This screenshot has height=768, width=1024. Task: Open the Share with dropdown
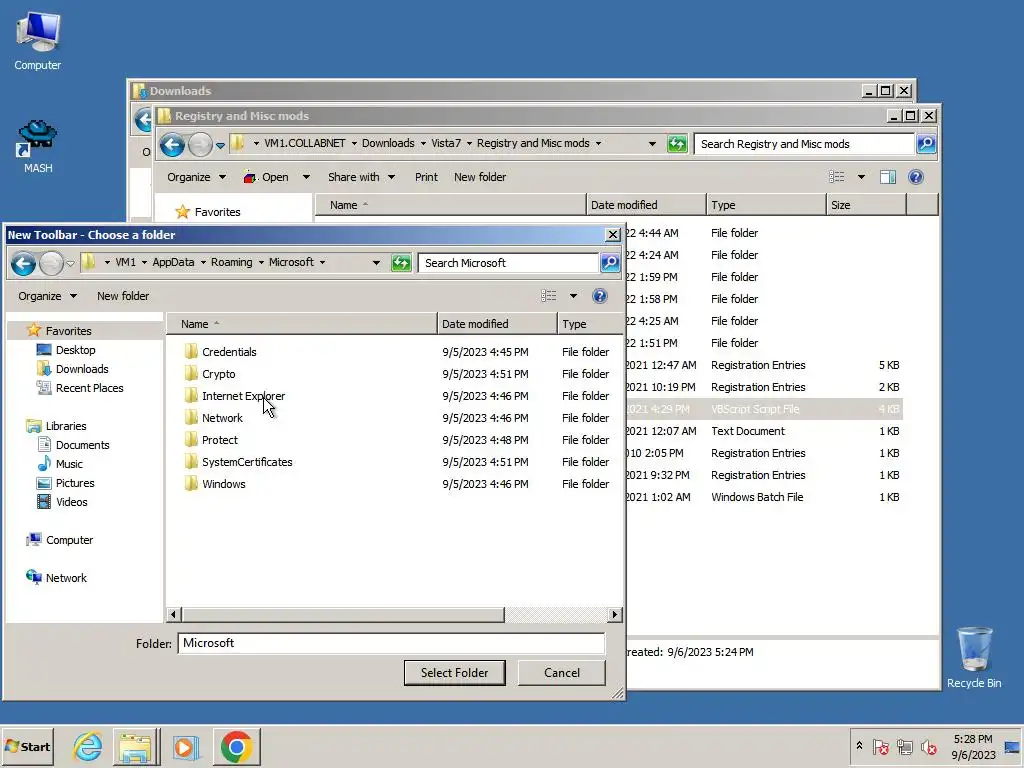[x=361, y=177]
